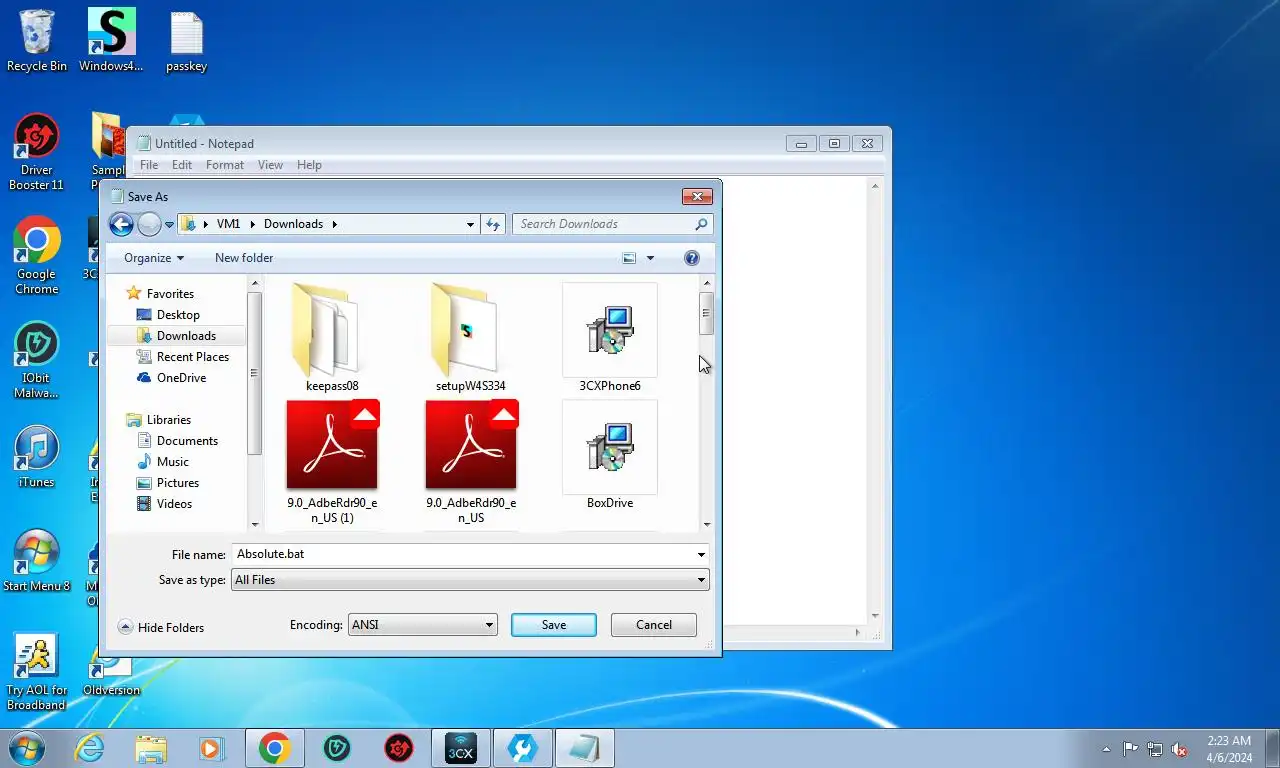Image resolution: width=1280 pixels, height=768 pixels.
Task: Create a New folder
Action: (x=244, y=258)
